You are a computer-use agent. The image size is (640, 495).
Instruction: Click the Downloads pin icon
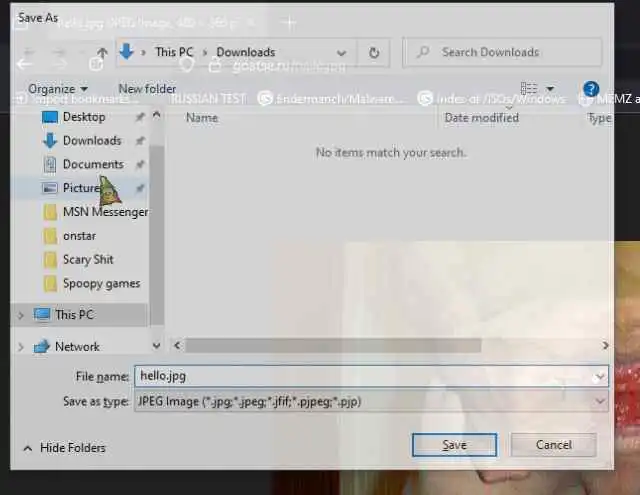pyautogui.click(x=140, y=141)
